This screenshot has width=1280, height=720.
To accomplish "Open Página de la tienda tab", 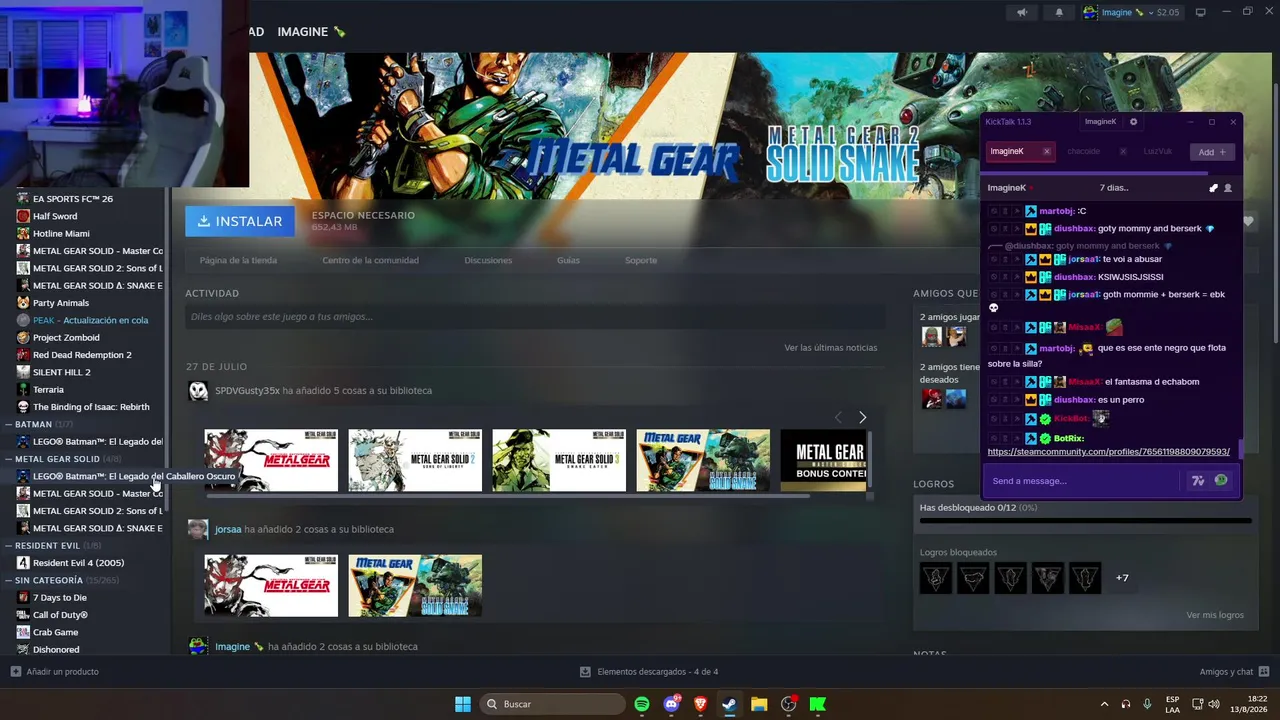I will coord(238,260).
